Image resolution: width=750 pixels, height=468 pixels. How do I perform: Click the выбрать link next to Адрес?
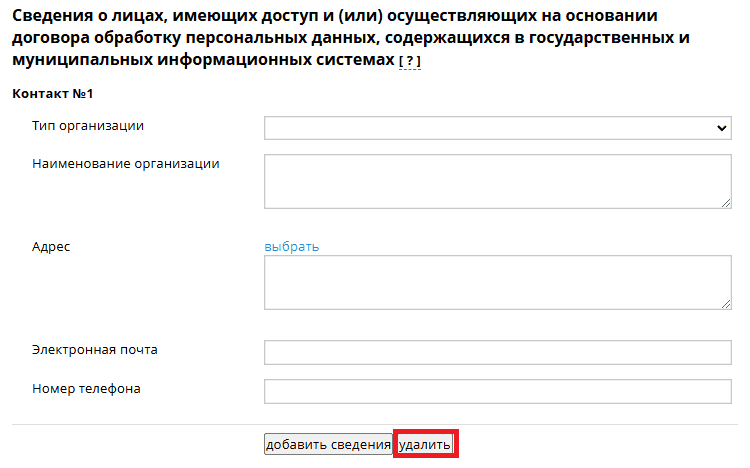point(292,247)
